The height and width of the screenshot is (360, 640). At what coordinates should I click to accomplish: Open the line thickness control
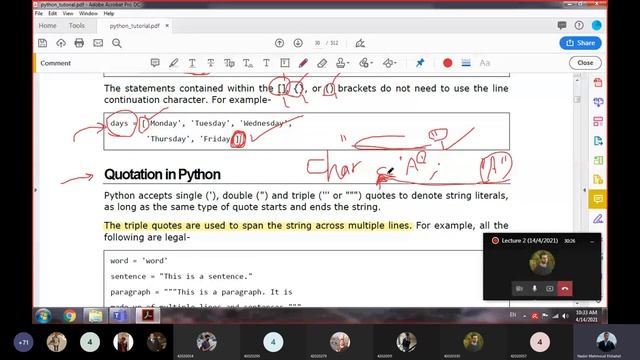tap(466, 63)
